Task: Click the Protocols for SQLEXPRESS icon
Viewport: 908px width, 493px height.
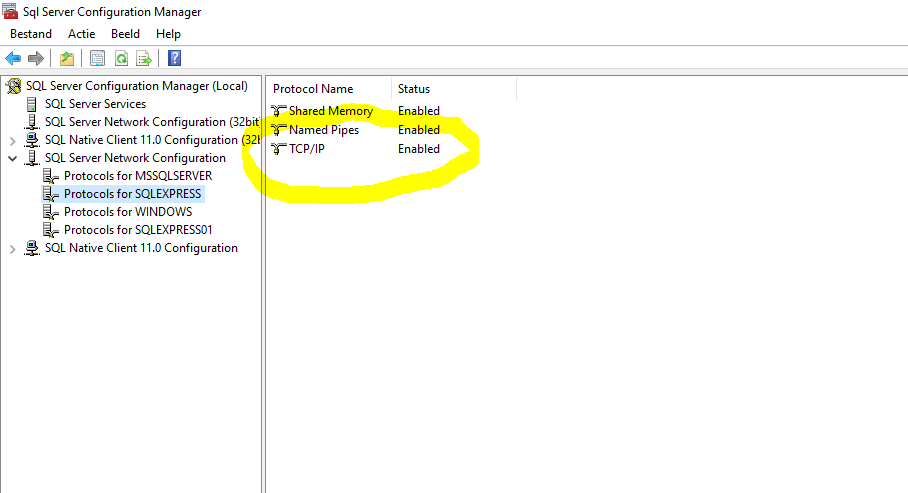Action: (51, 194)
